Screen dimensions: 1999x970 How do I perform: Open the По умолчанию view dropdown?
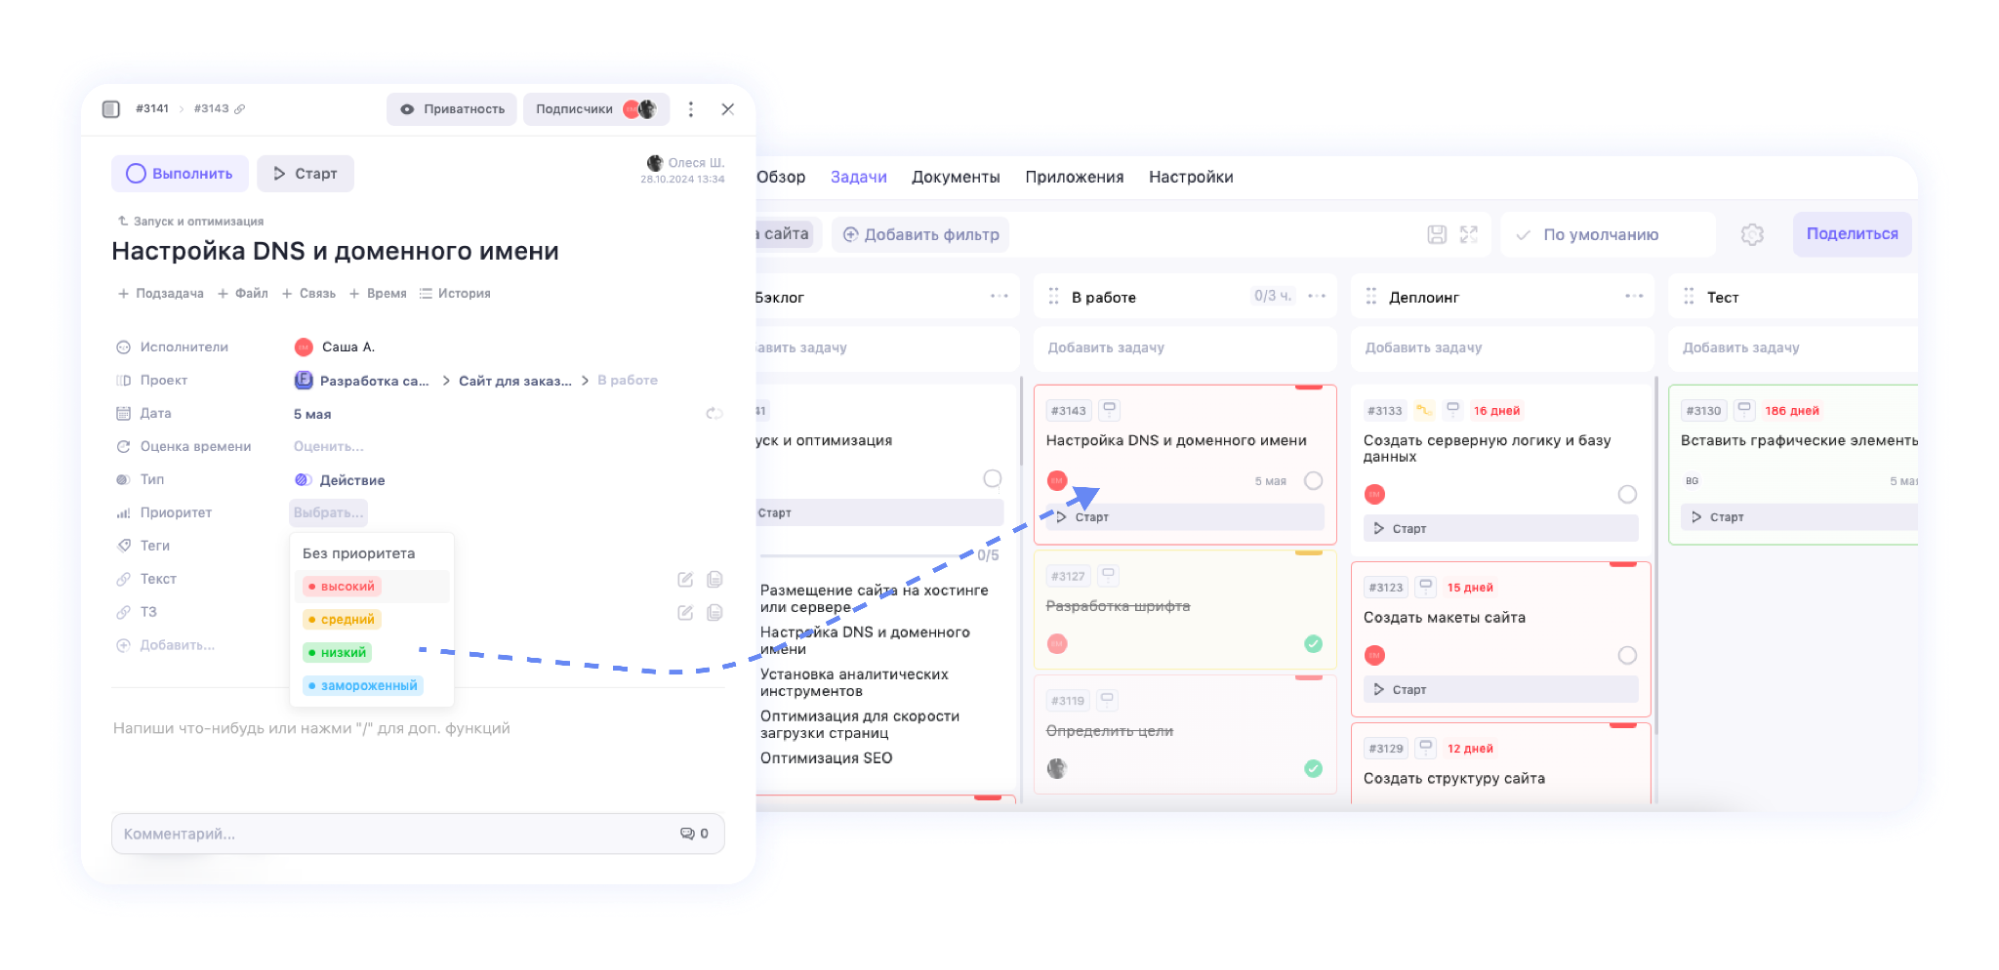tap(1600, 235)
